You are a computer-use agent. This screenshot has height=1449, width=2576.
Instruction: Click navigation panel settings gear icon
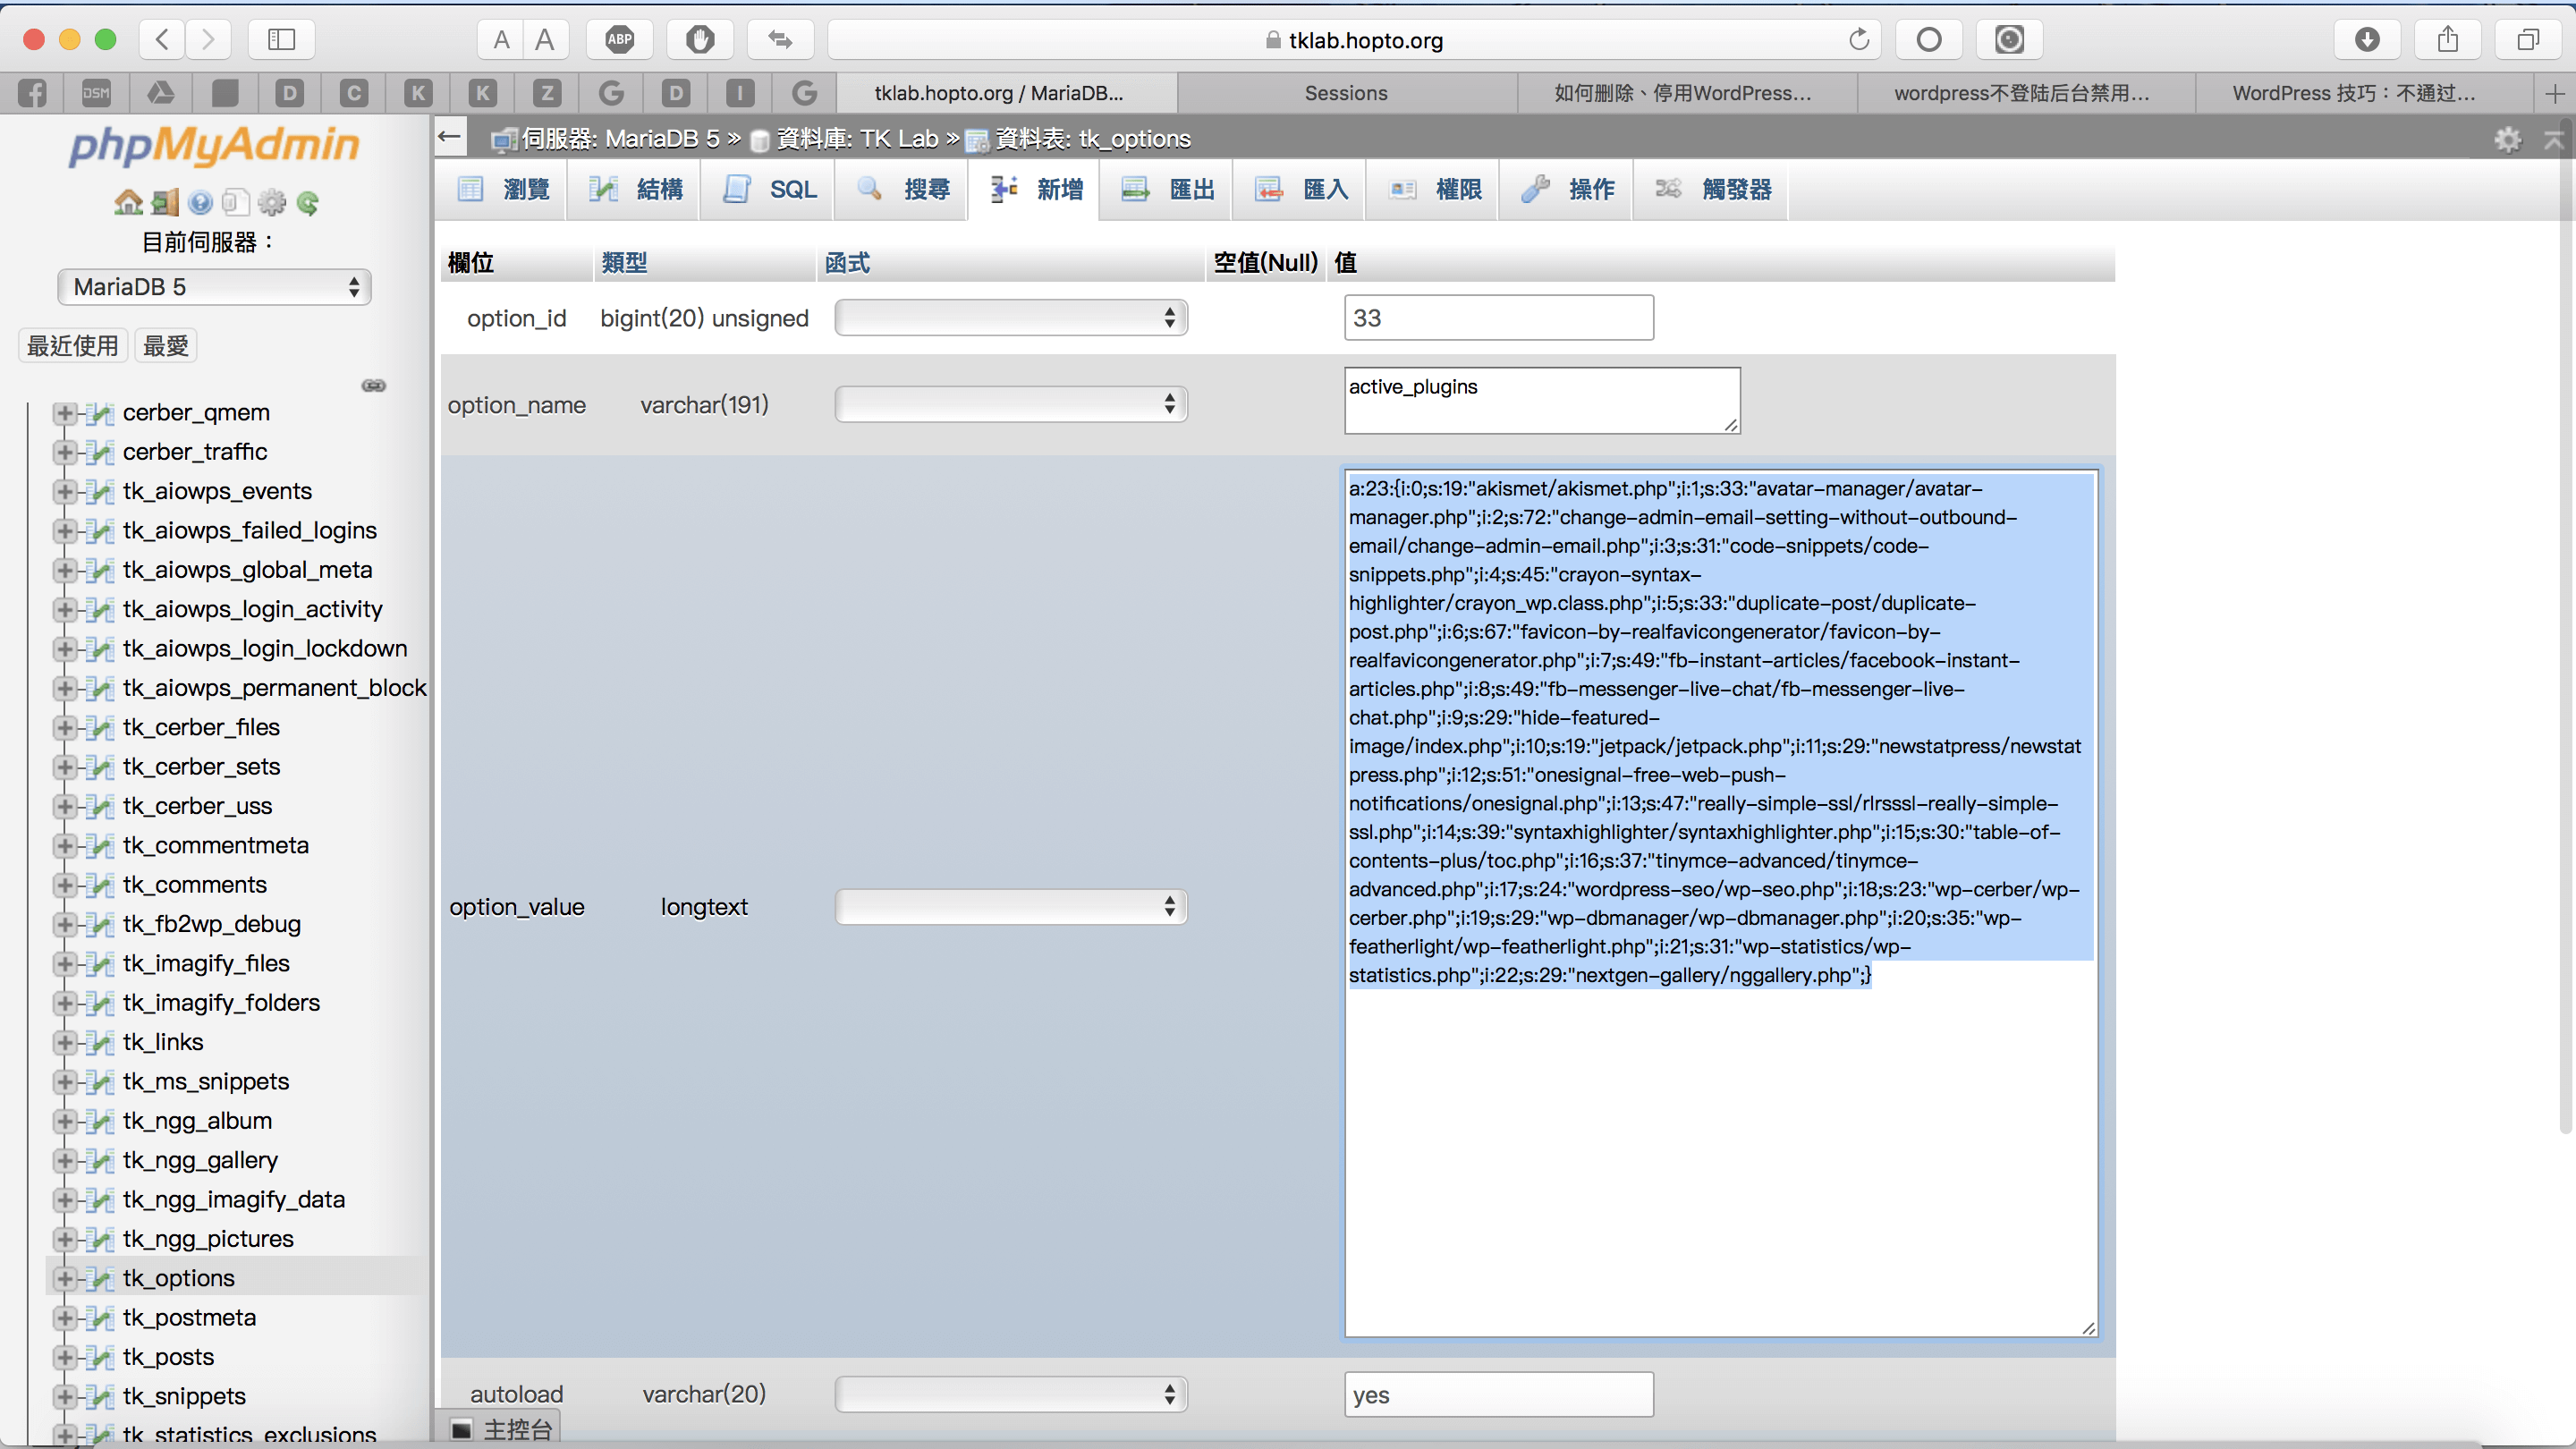click(x=271, y=203)
